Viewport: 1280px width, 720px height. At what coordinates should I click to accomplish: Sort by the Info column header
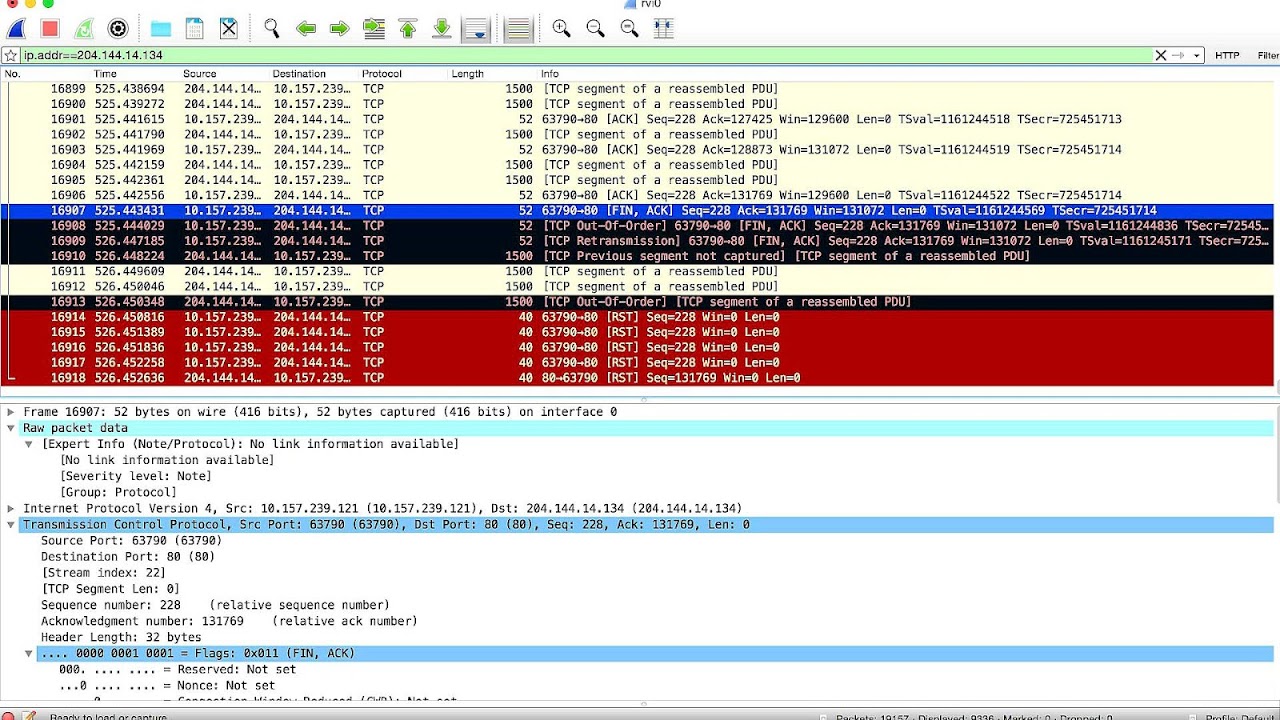coord(550,73)
